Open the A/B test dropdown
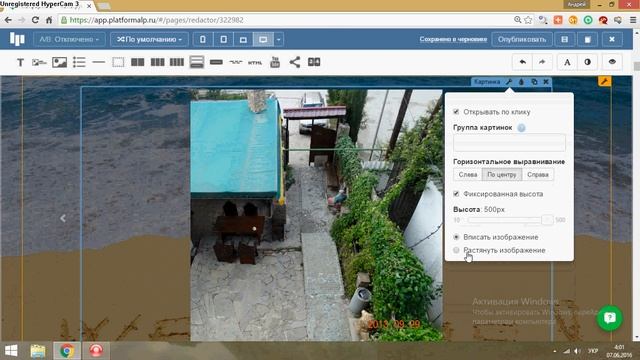Viewport: 640px width, 360px height. point(69,39)
